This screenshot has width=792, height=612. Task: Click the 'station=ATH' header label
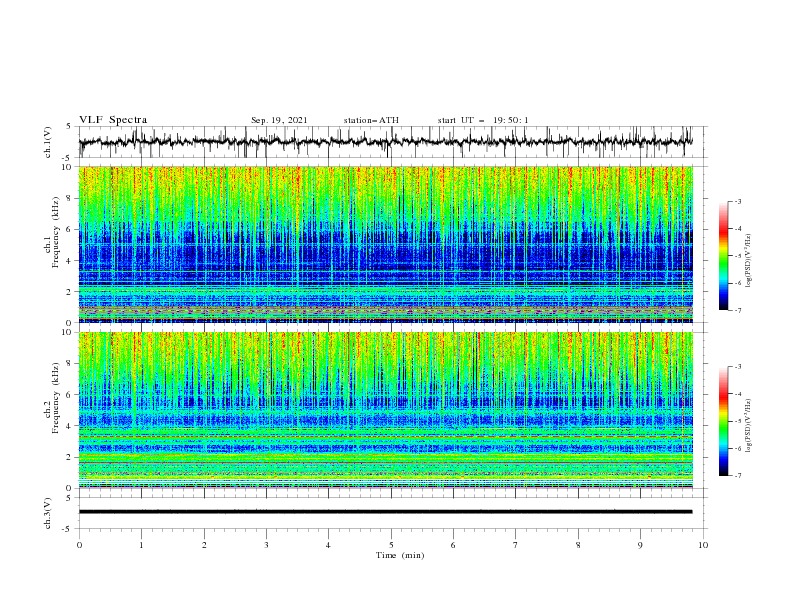(371, 120)
